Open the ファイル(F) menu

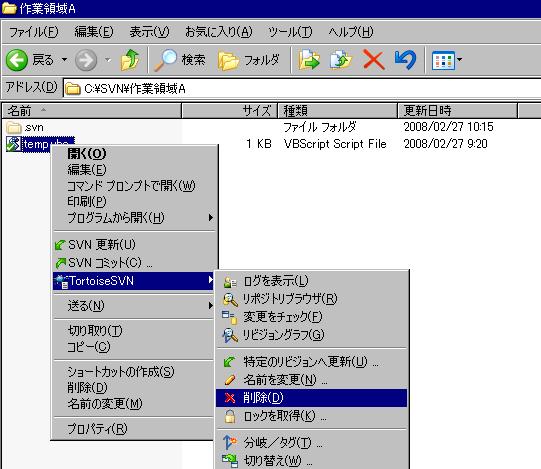tap(33, 32)
